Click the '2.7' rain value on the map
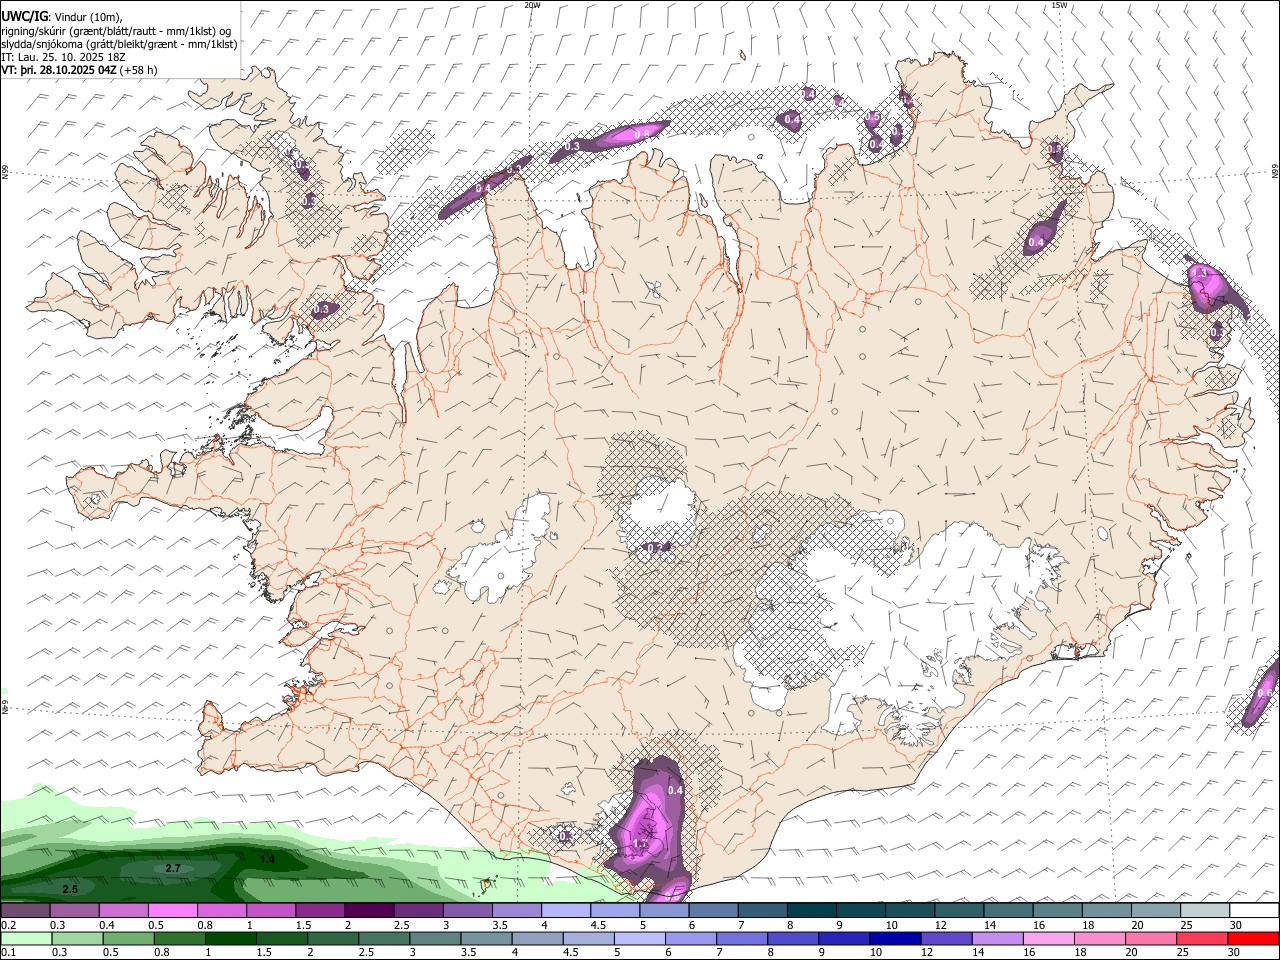1280x960 pixels. click(172, 869)
